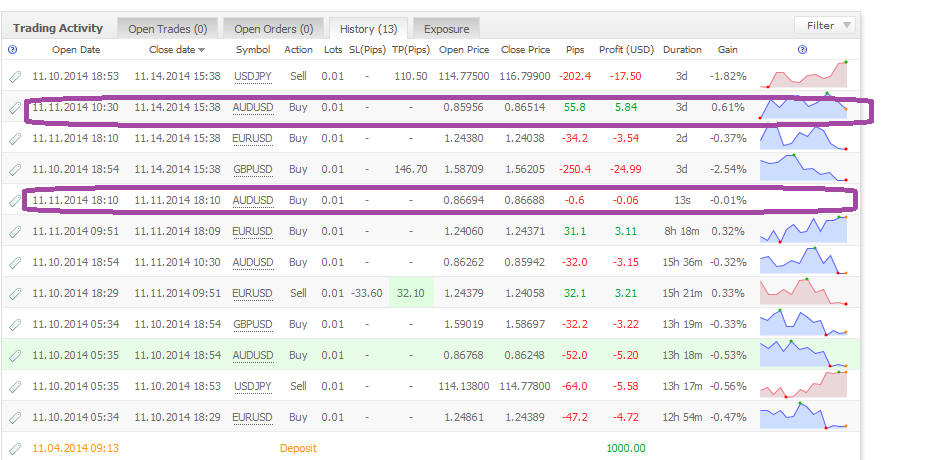Click the mini chart for the first USDJPY trade

(803, 75)
